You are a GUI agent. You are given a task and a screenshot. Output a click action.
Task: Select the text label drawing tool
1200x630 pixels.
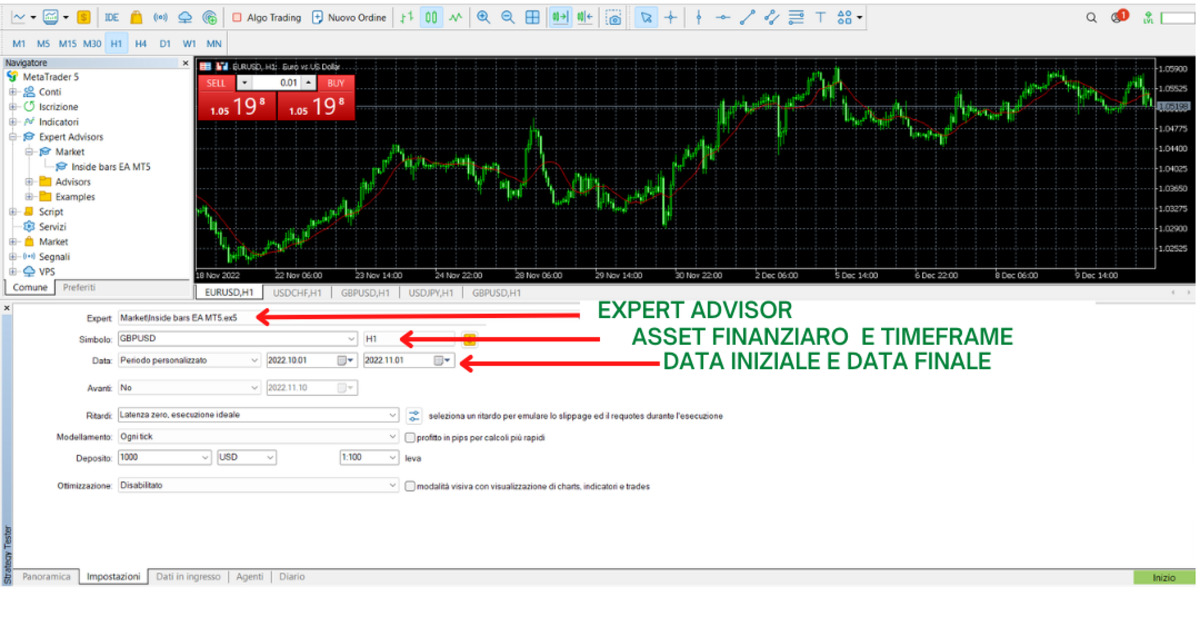pyautogui.click(x=820, y=17)
